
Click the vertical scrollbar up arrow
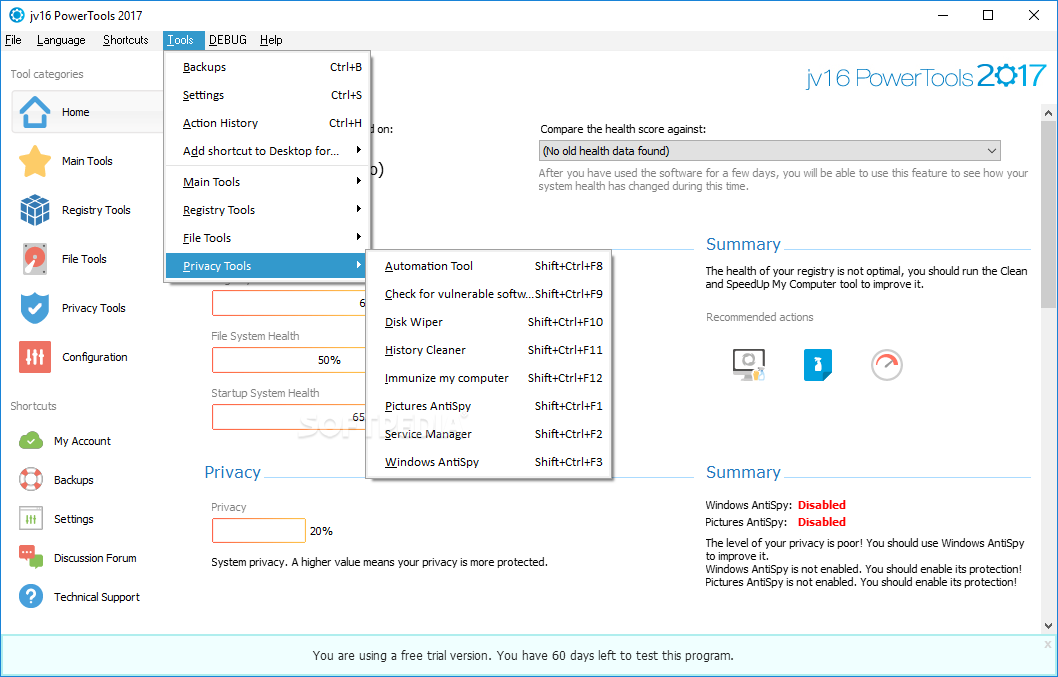tap(1049, 113)
